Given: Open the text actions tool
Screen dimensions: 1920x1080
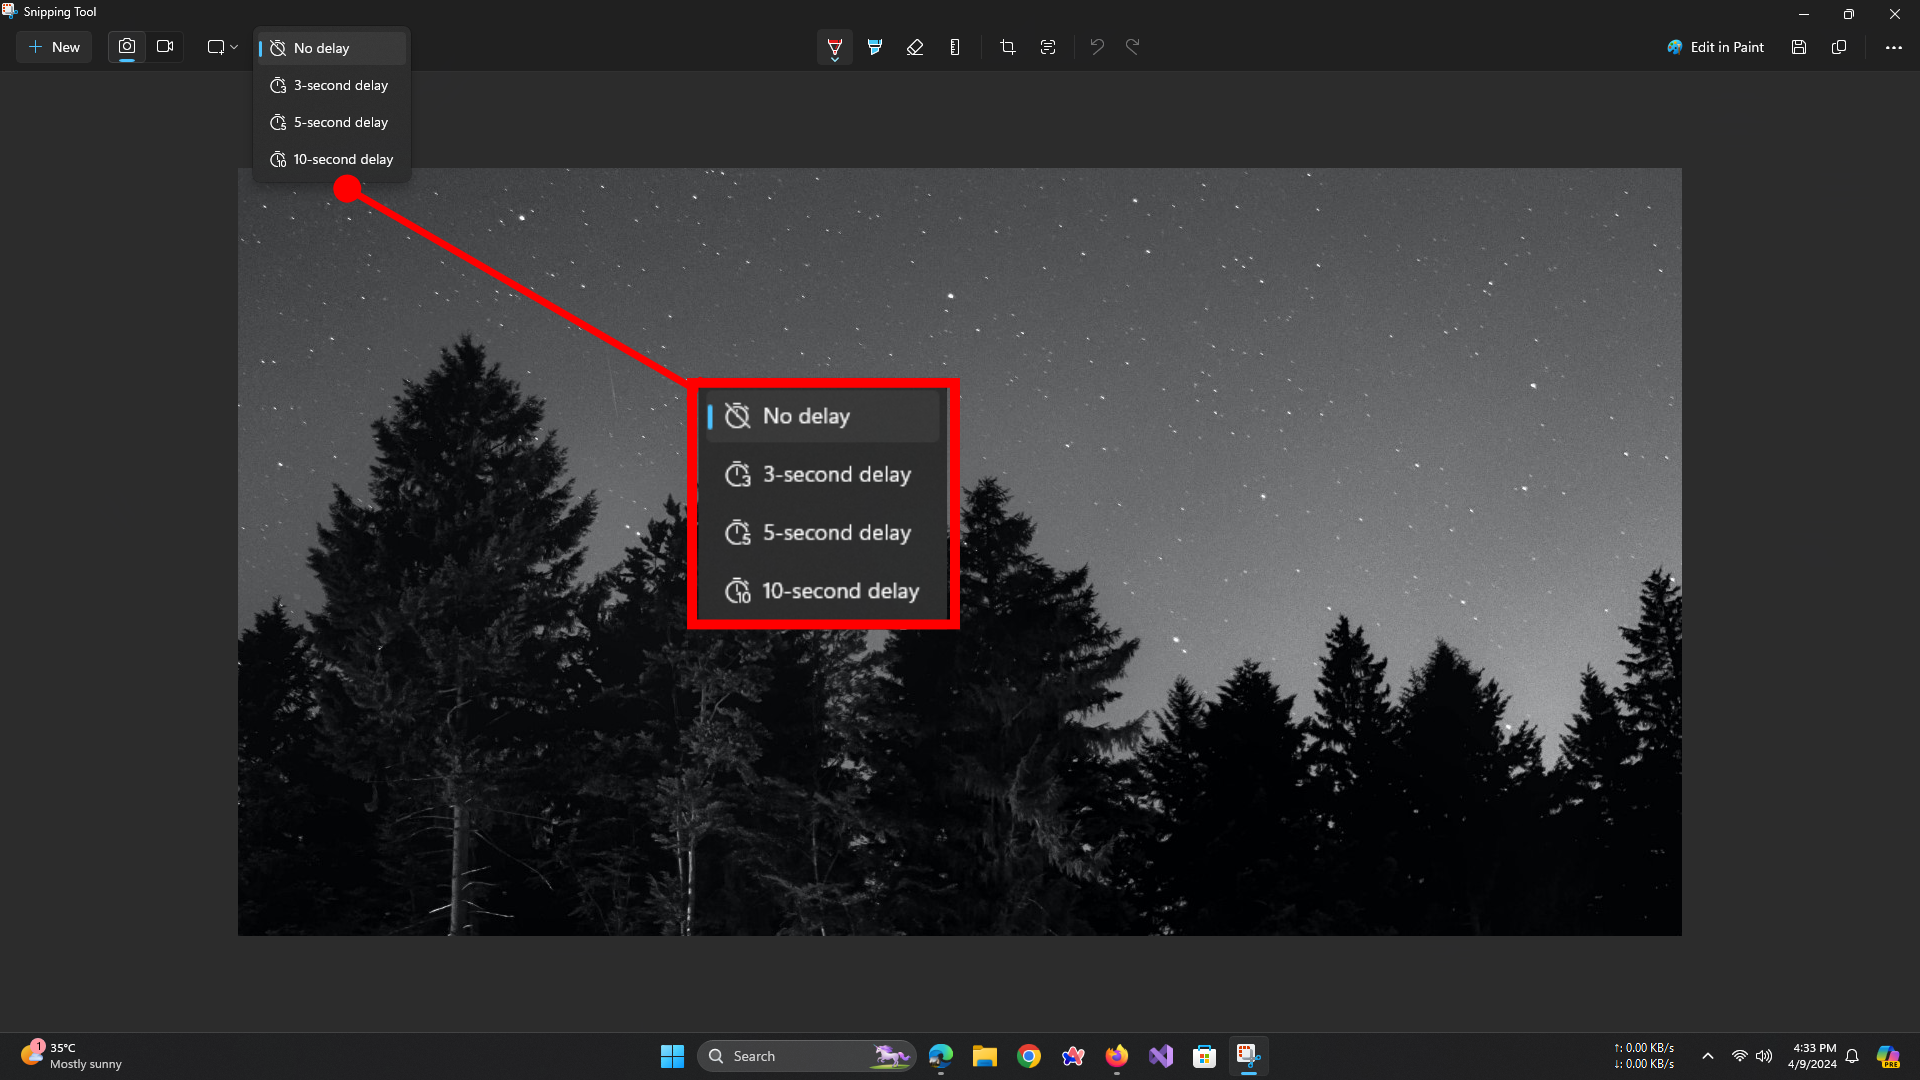Looking at the screenshot, I should click(1048, 47).
